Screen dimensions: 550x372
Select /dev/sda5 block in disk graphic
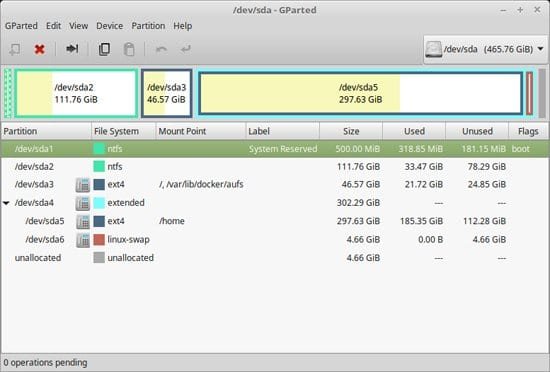coord(361,93)
